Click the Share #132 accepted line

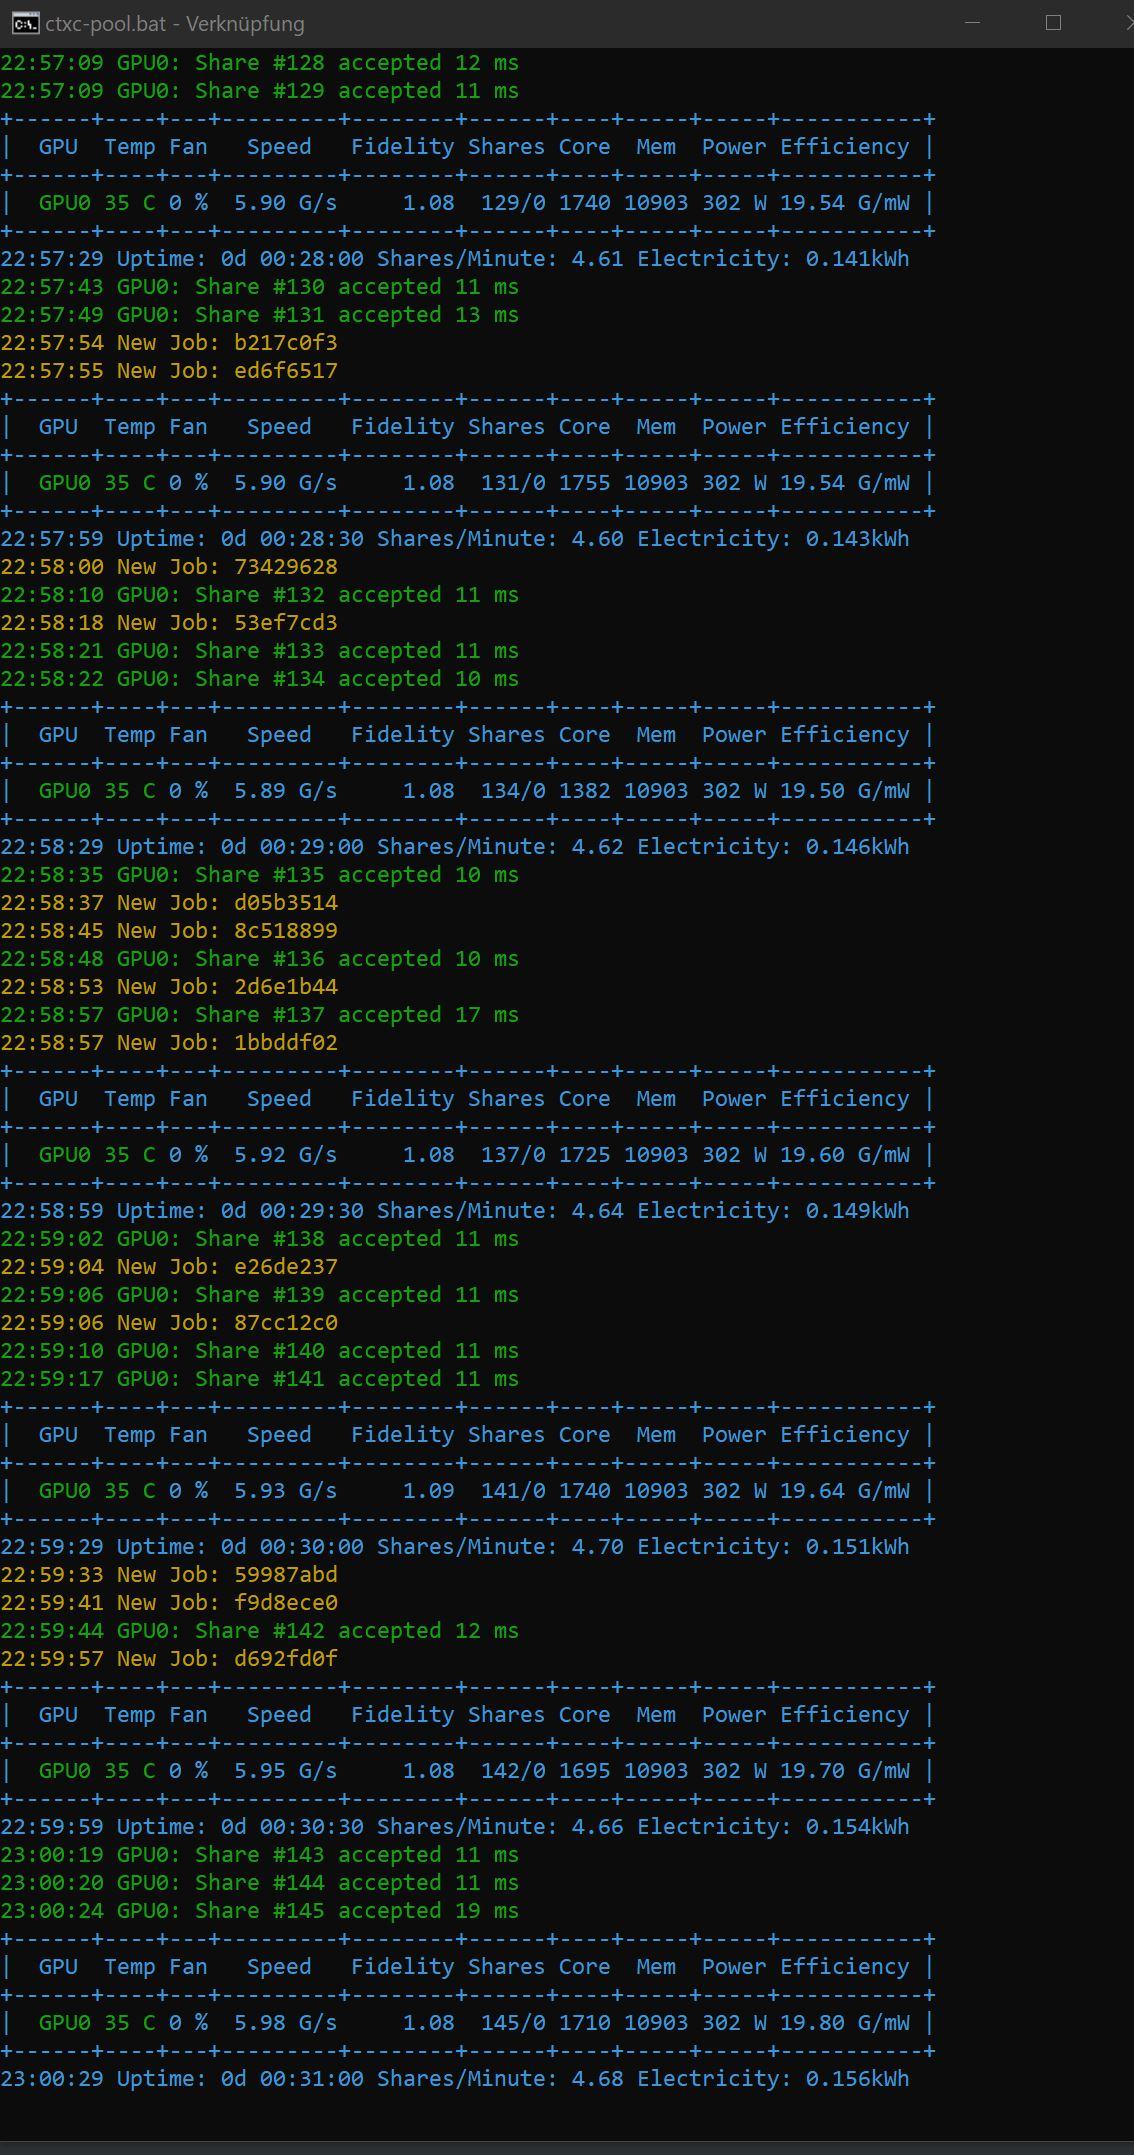point(259,595)
